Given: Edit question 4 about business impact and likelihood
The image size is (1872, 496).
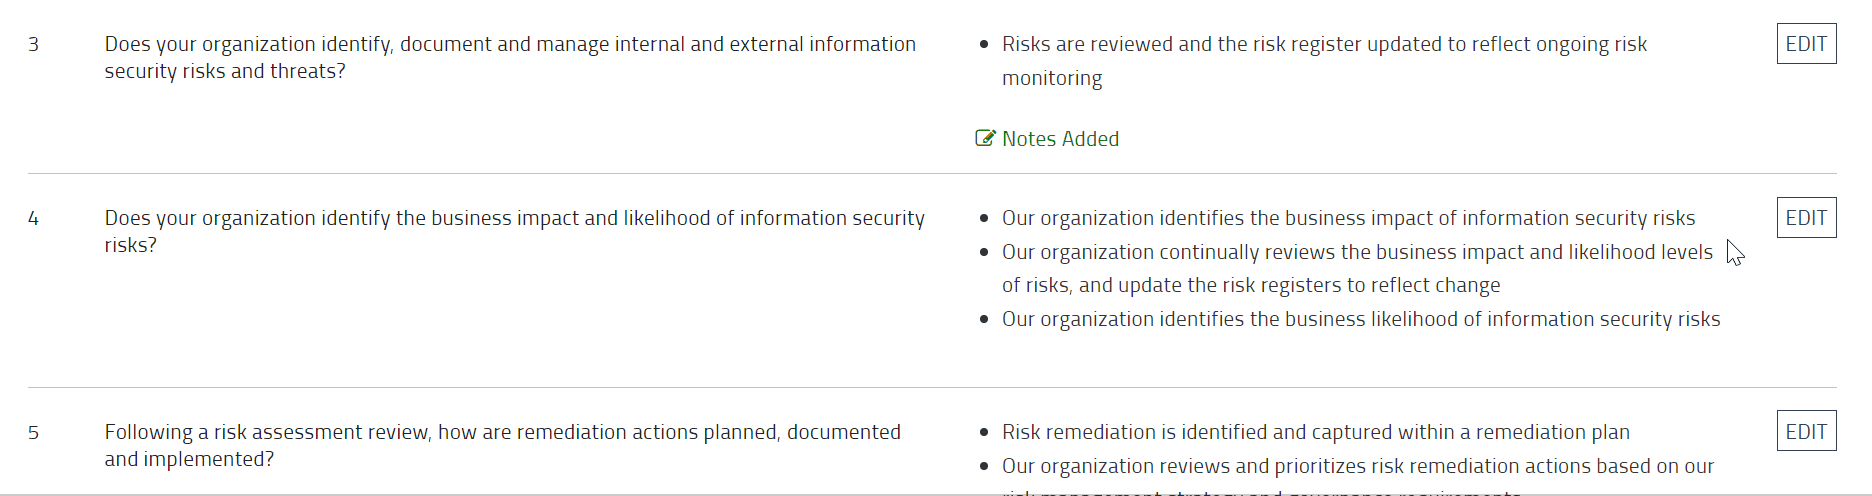Looking at the screenshot, I should click(1806, 218).
